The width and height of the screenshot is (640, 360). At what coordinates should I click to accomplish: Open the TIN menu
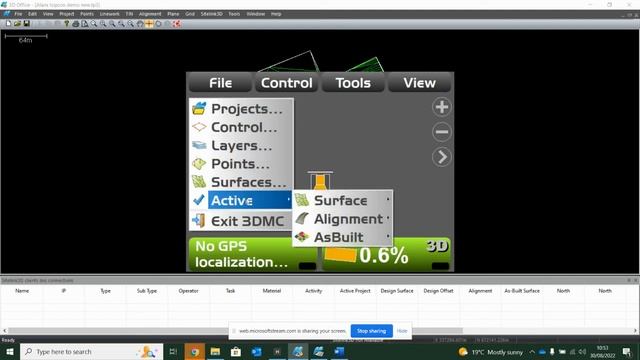[x=129, y=14]
